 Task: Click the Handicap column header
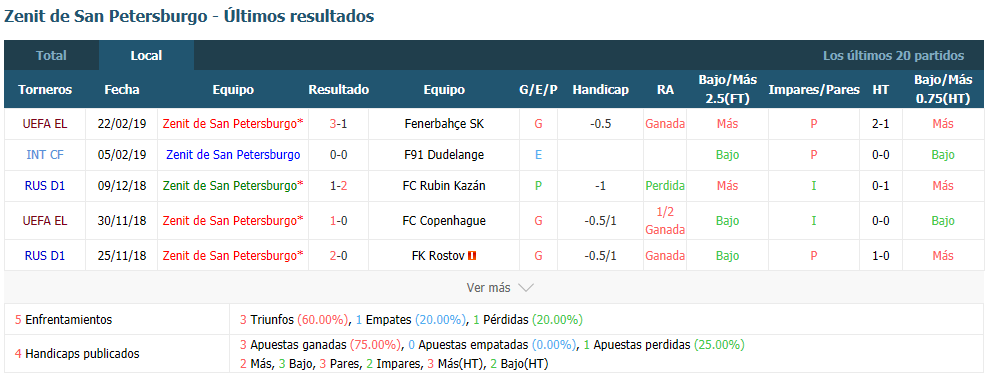tap(600, 90)
